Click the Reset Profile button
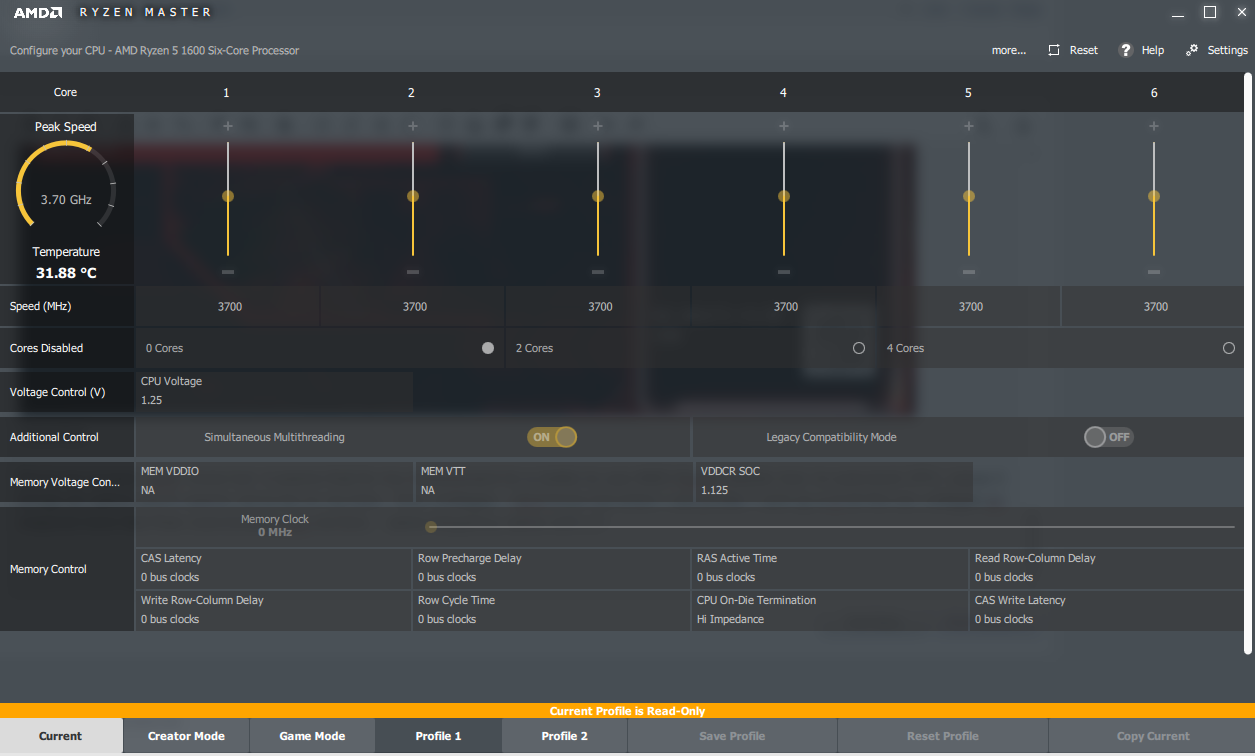Viewport: 1255px width, 756px height. tap(943, 736)
